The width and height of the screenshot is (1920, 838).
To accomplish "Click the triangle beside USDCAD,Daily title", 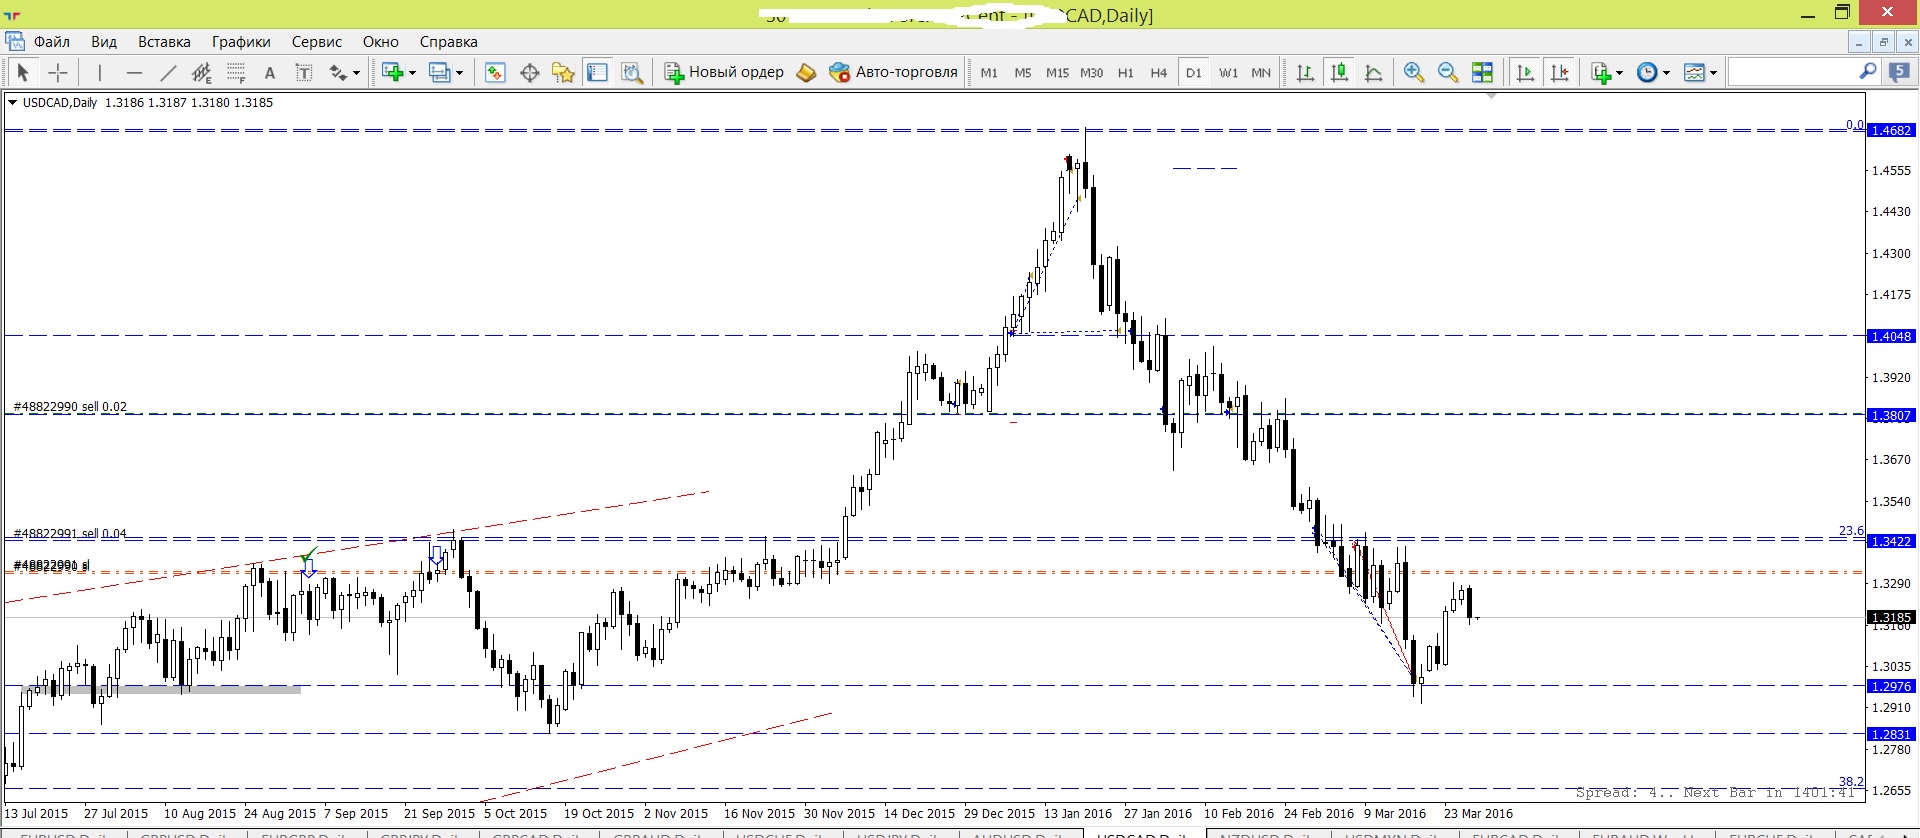I will click(12, 102).
